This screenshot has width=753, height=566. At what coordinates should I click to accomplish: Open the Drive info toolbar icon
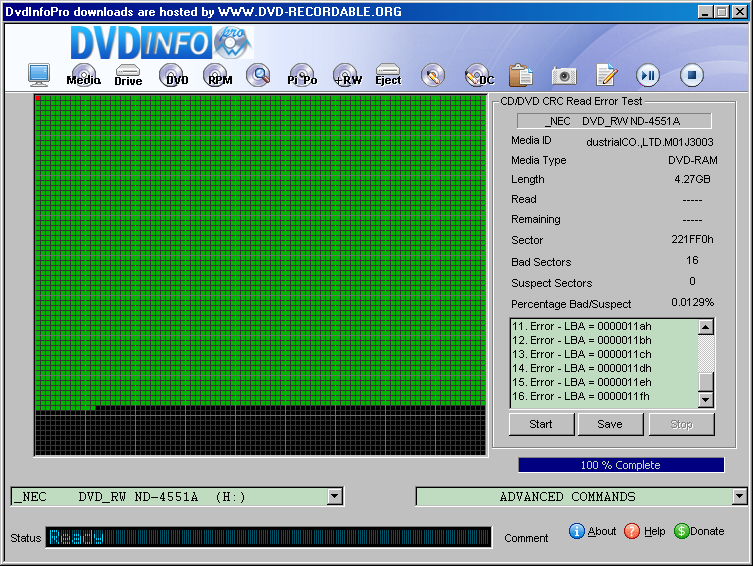[128, 75]
